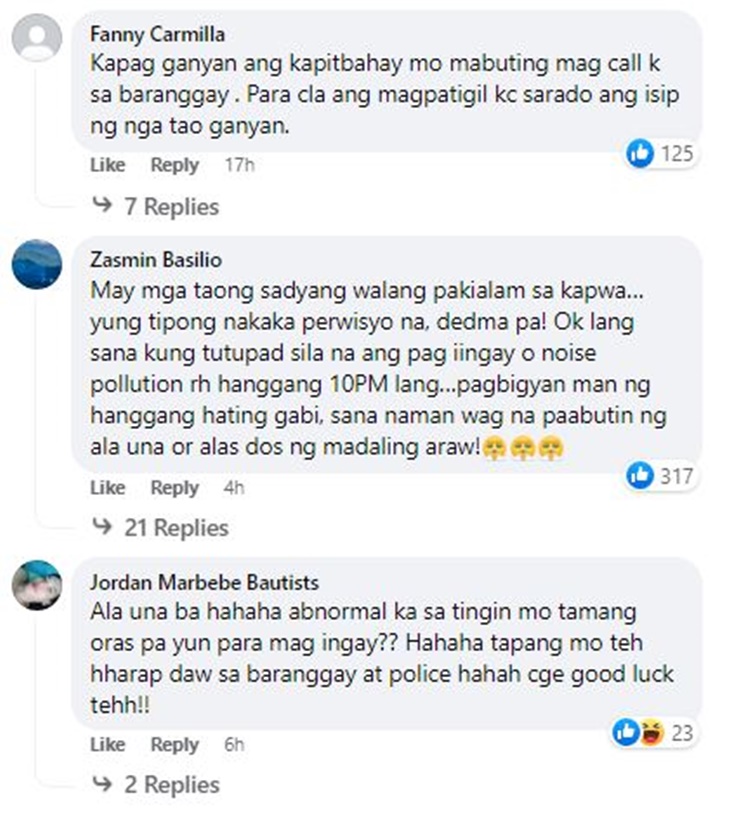
Task: Reply to Fanny Carmilla's comment
Action: click(175, 166)
